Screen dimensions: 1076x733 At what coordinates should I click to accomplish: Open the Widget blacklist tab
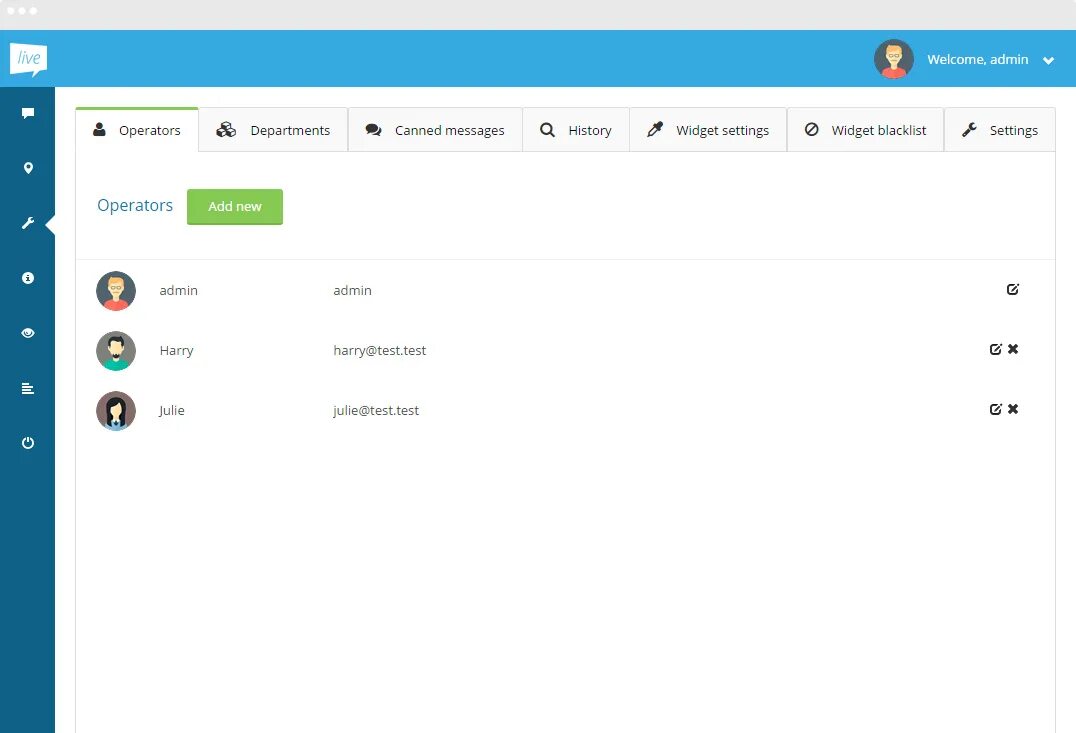point(865,130)
